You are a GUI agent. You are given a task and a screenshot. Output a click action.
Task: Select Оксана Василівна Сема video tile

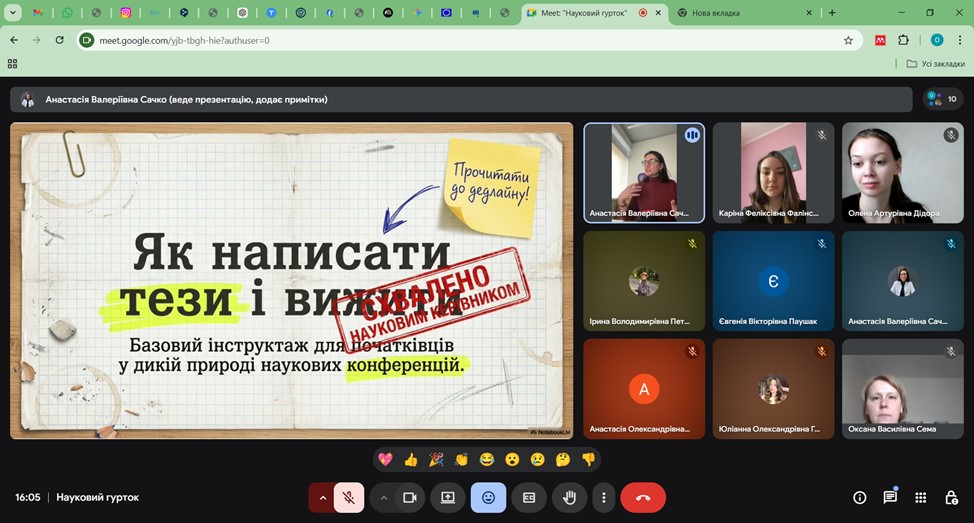[903, 389]
